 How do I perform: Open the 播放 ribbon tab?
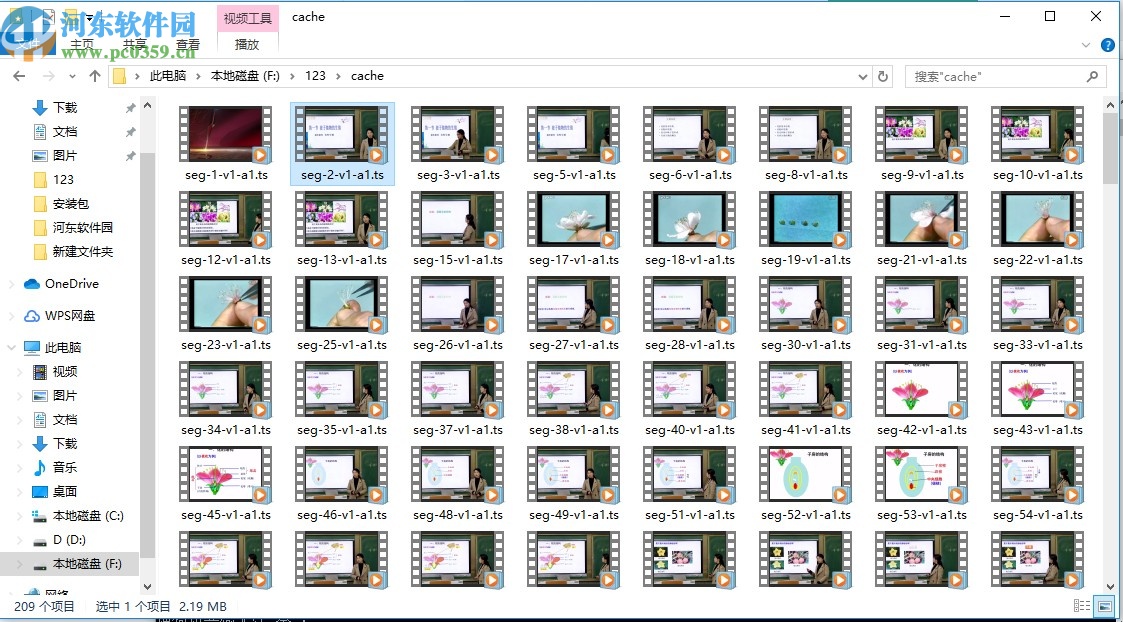click(247, 44)
